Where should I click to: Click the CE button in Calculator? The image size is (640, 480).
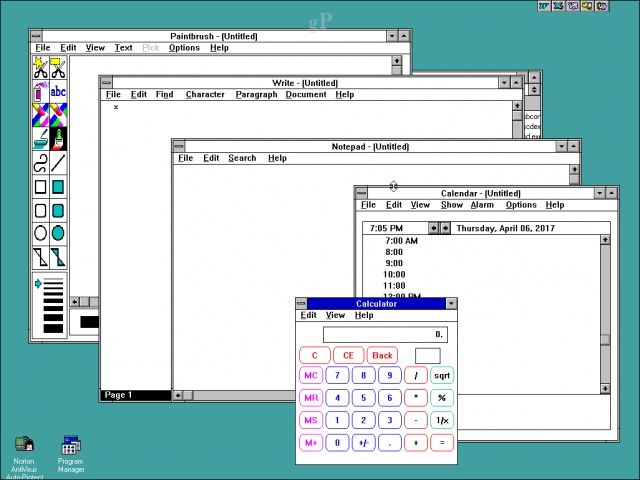(348, 356)
